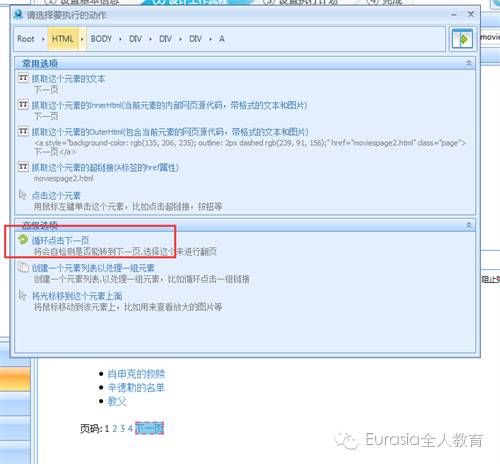
Task: Click the highlighted 下一页 link
Action: (x=149, y=428)
